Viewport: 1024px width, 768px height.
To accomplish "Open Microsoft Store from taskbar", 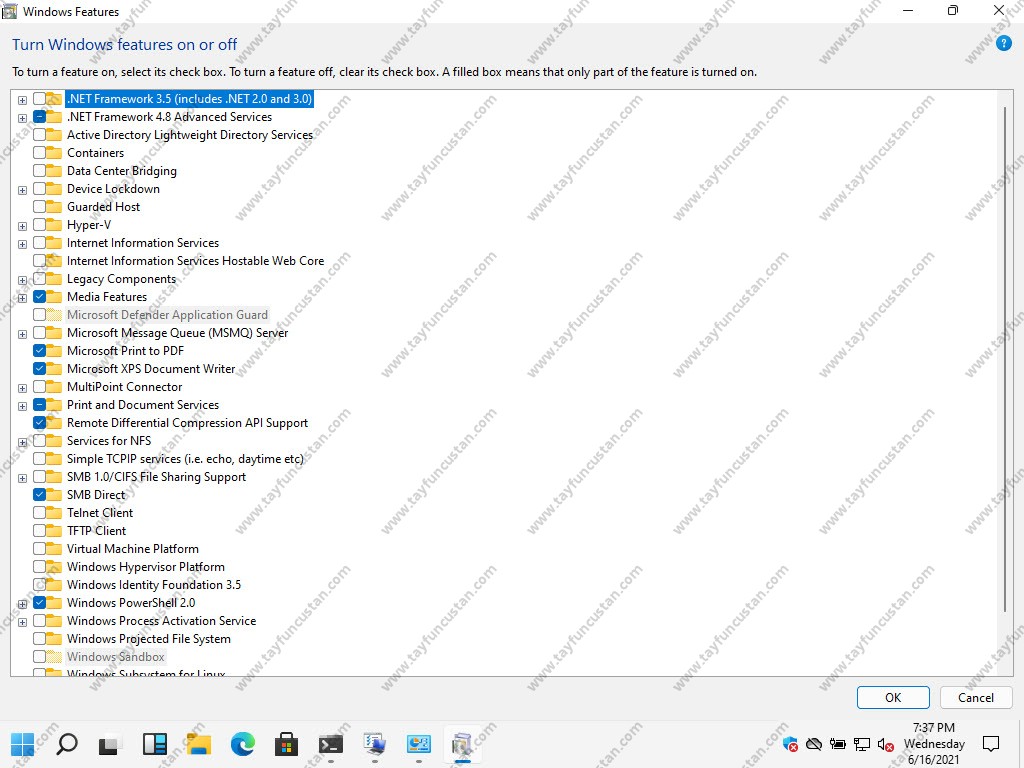I will coord(286,744).
